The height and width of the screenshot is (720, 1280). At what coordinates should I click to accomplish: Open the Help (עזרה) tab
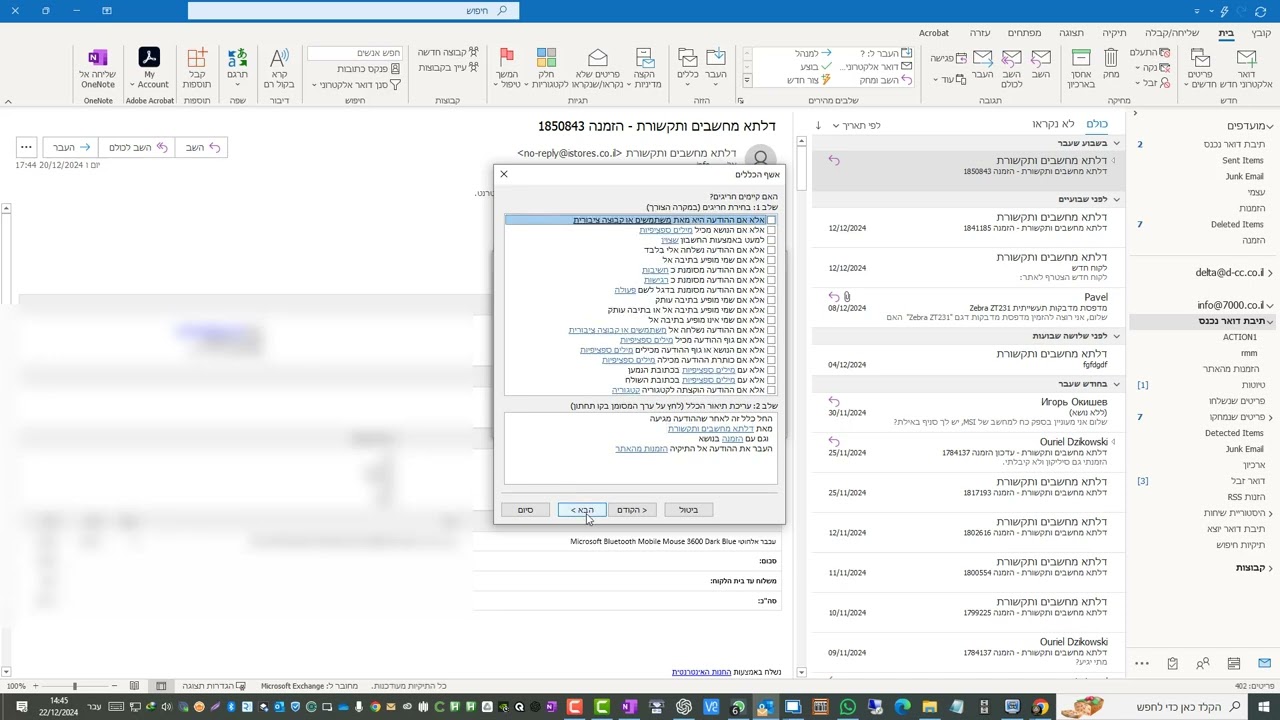[979, 33]
